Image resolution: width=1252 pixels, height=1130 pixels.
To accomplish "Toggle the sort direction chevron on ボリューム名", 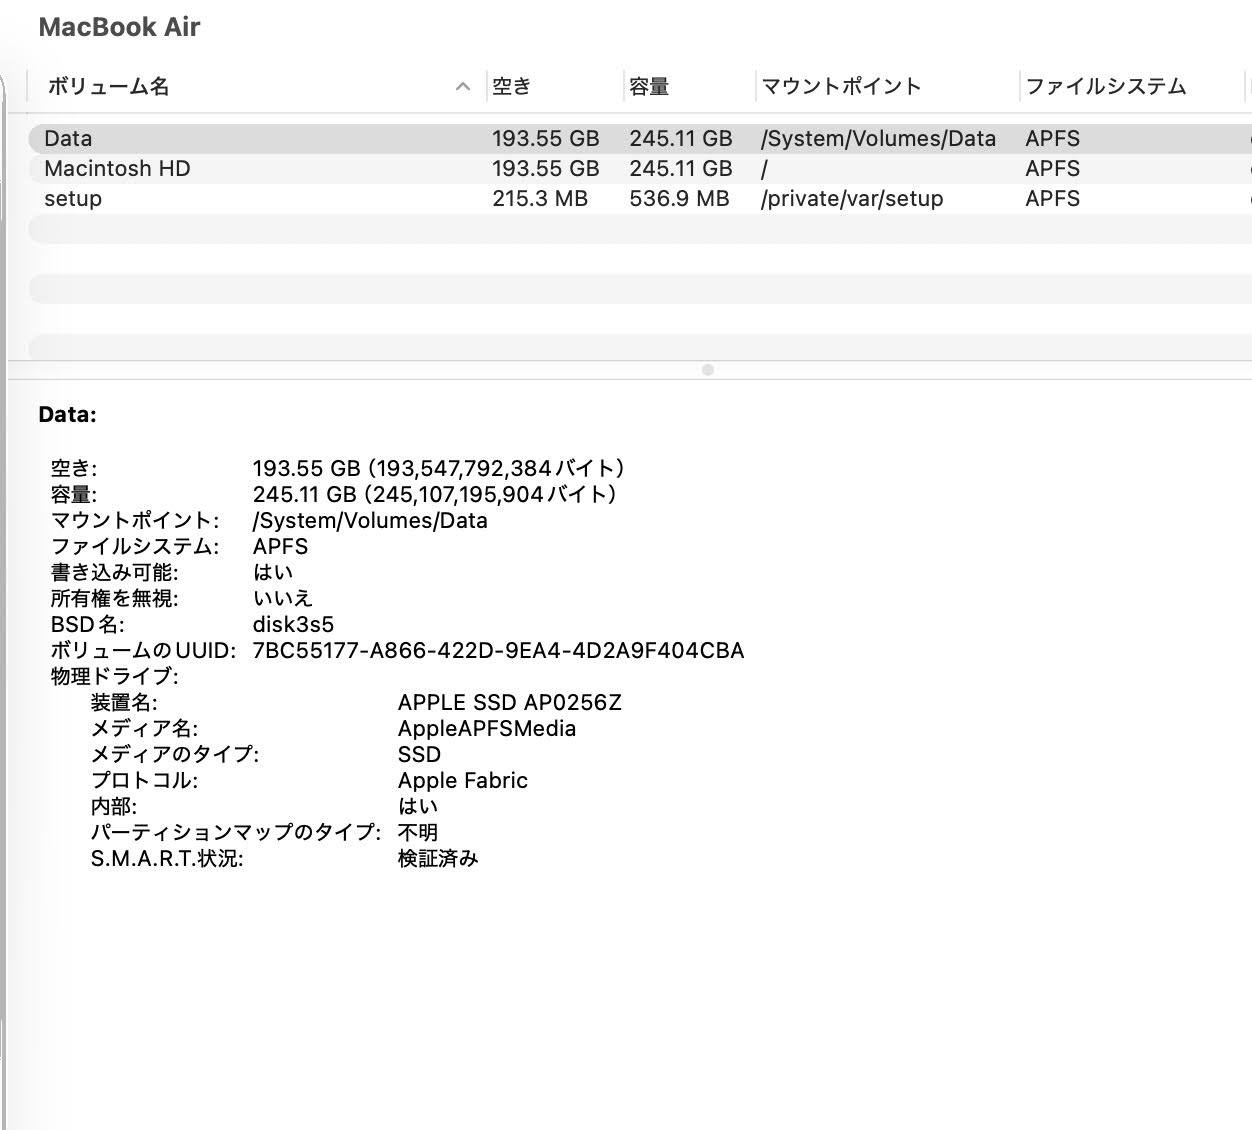I will (x=462, y=88).
